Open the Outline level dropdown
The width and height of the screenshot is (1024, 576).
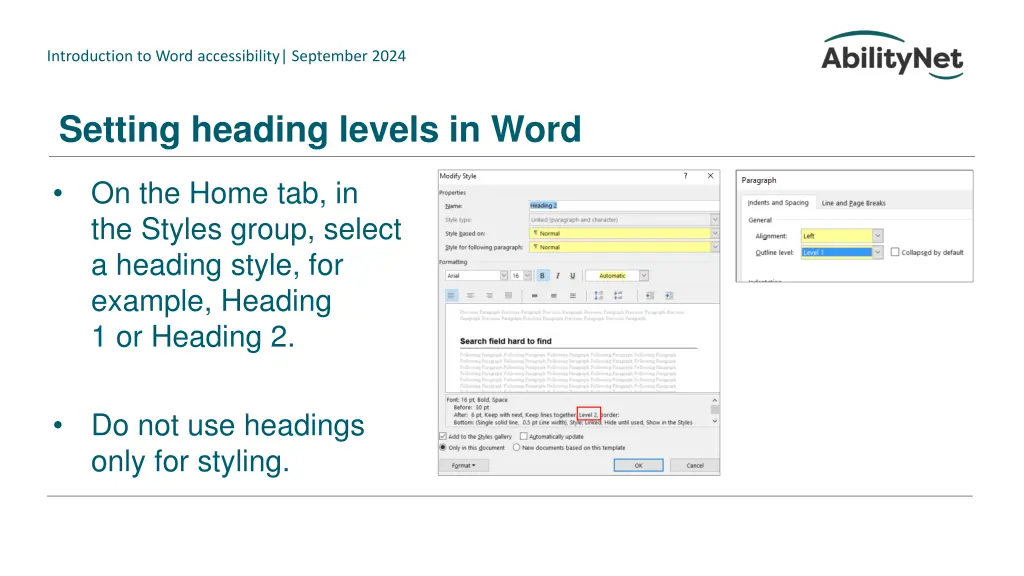pos(878,252)
